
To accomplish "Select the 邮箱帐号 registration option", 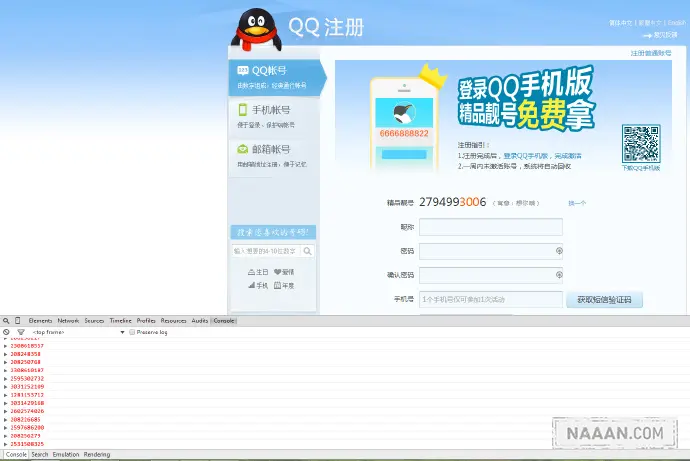I will [x=274, y=155].
